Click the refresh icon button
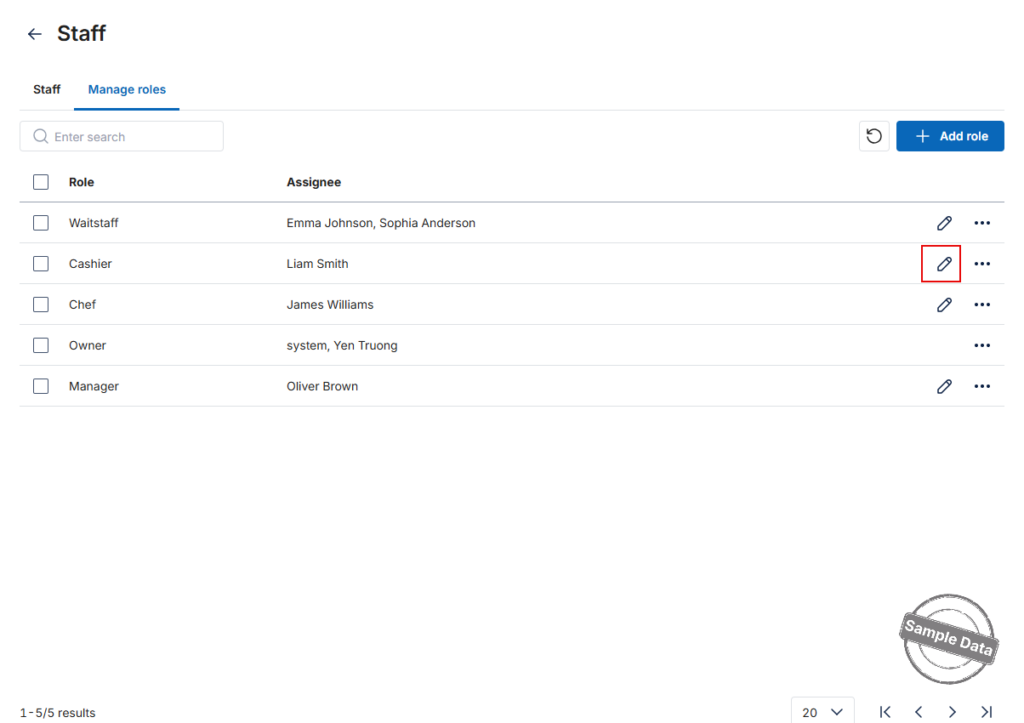 click(874, 136)
